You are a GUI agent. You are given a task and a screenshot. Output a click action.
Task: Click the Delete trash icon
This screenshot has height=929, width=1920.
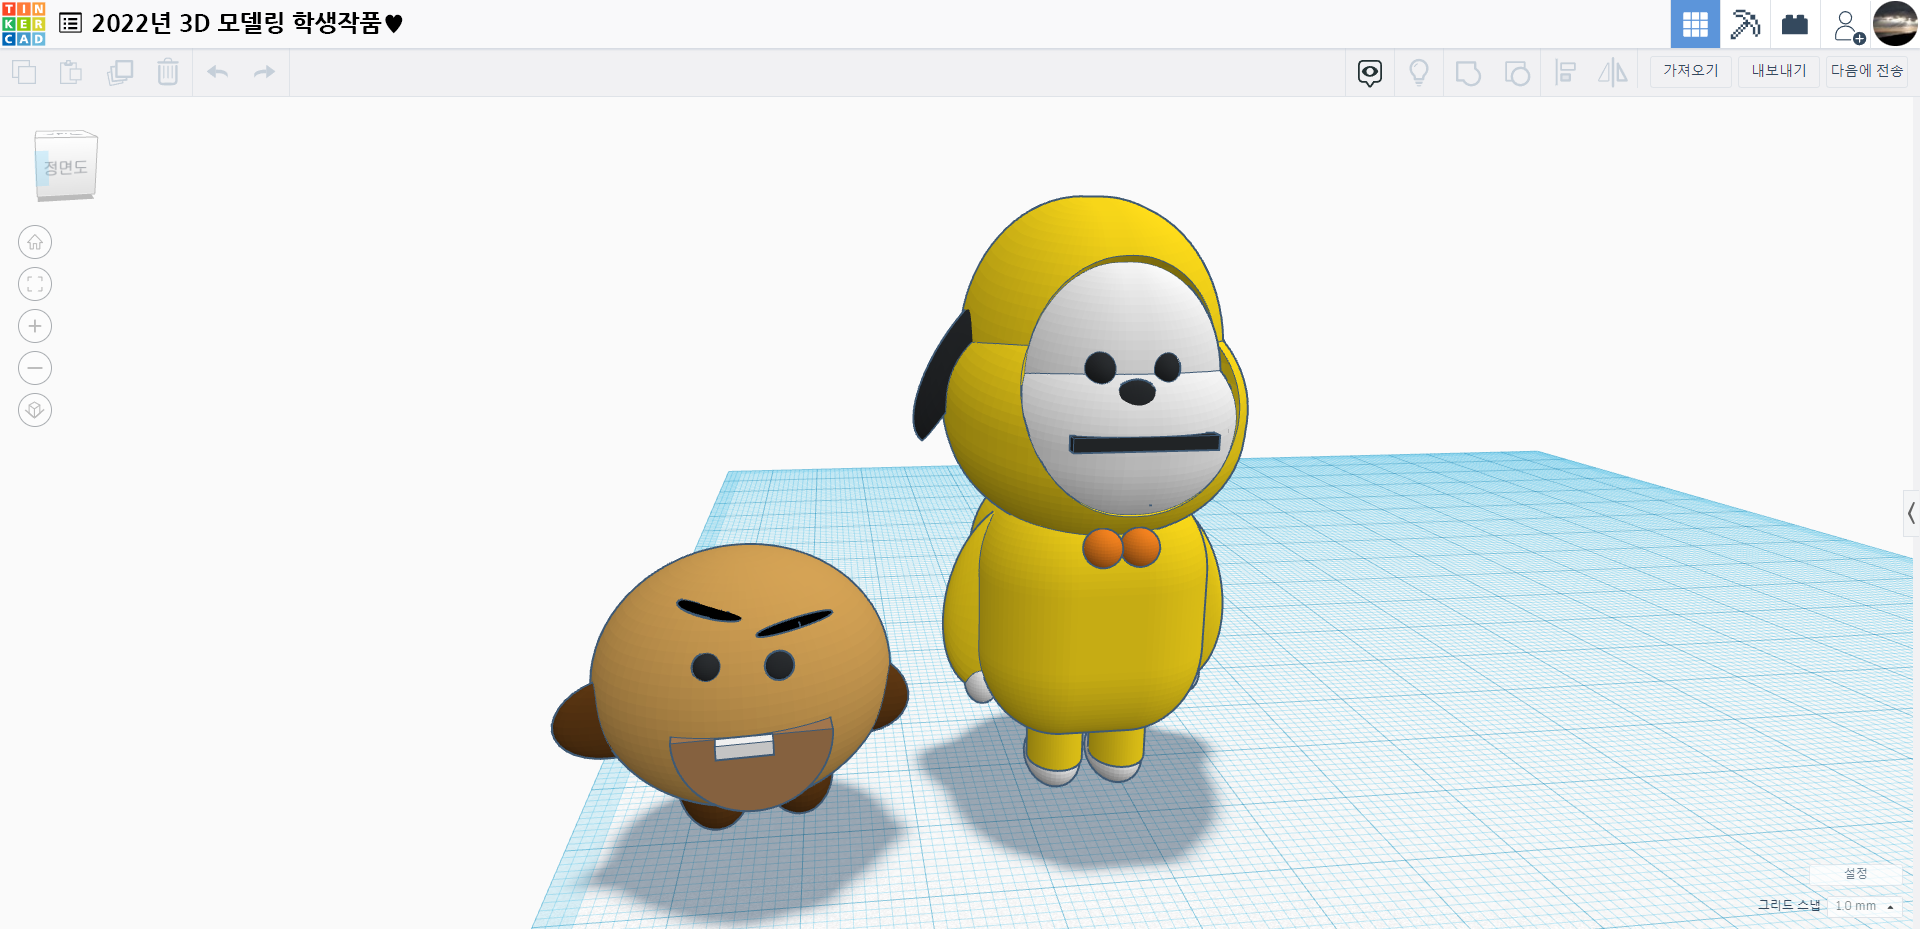(168, 72)
